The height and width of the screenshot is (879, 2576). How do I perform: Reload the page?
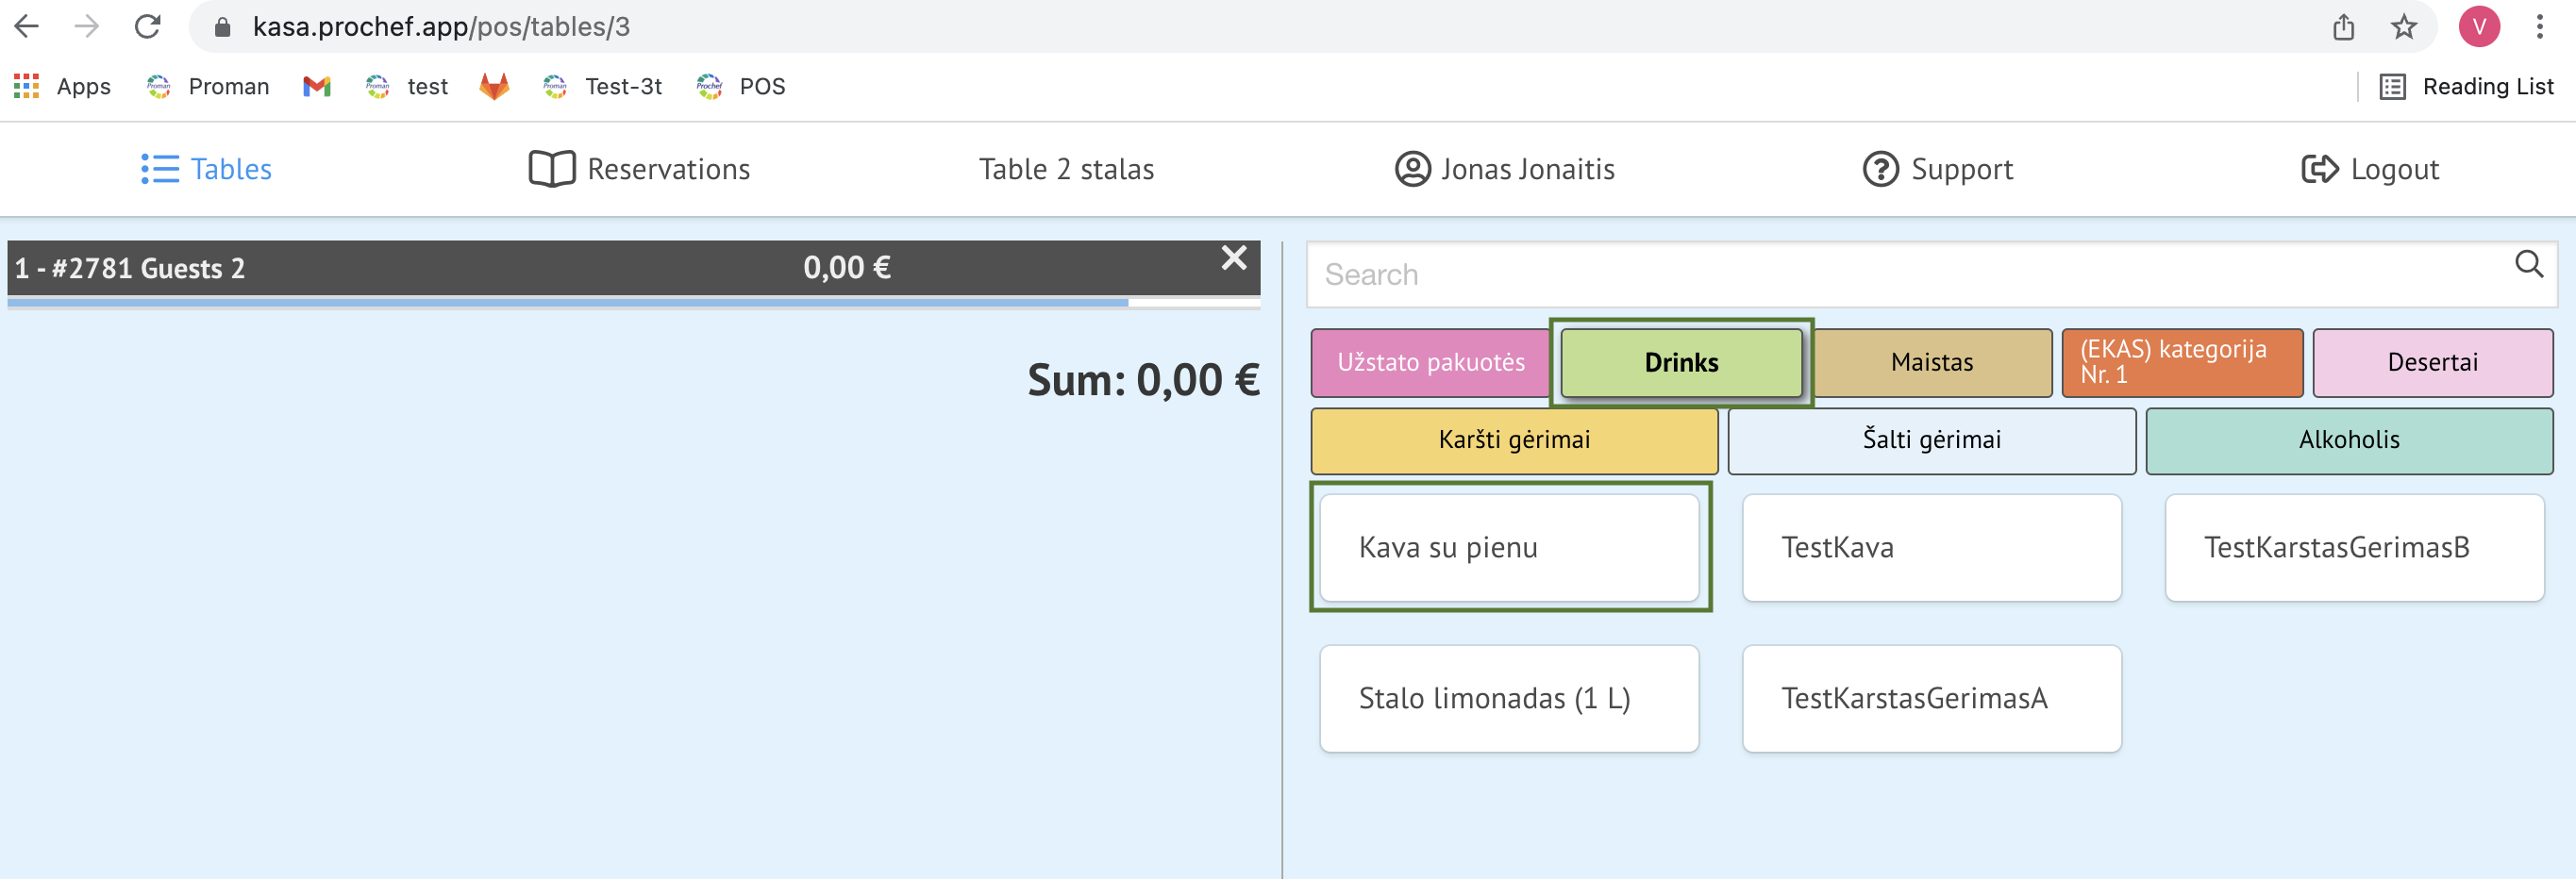[148, 27]
